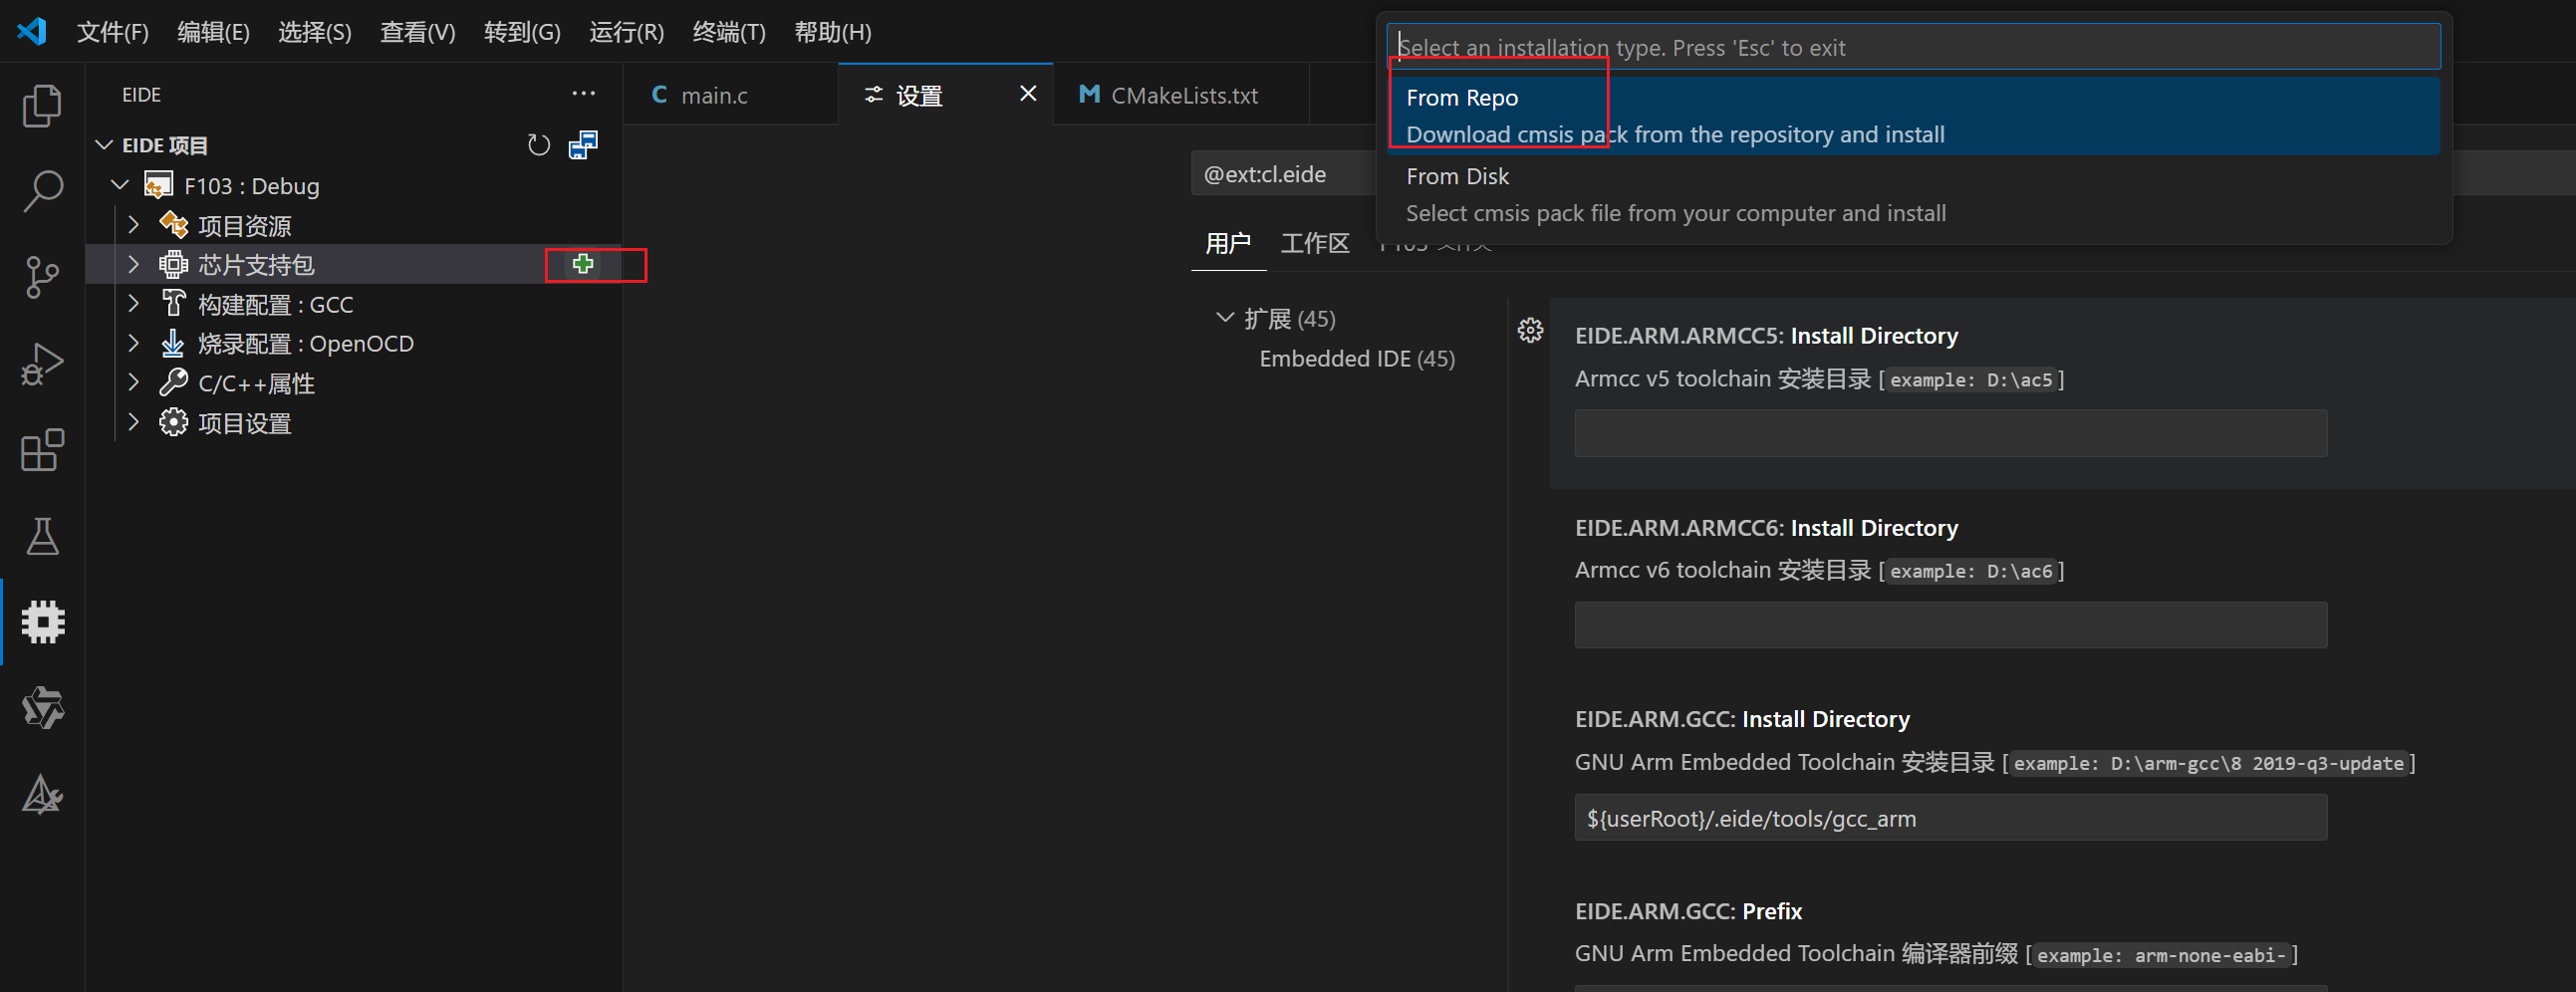
Task: Select the F103 : Debug project row
Action: pos(354,185)
